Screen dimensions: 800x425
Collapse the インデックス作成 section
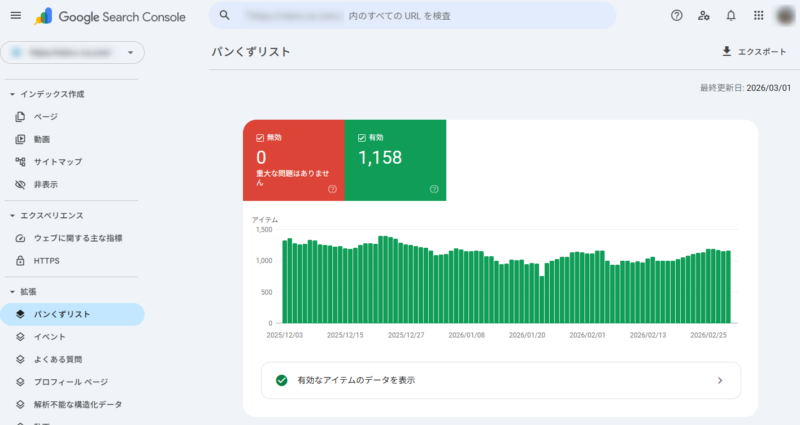[x=12, y=94]
